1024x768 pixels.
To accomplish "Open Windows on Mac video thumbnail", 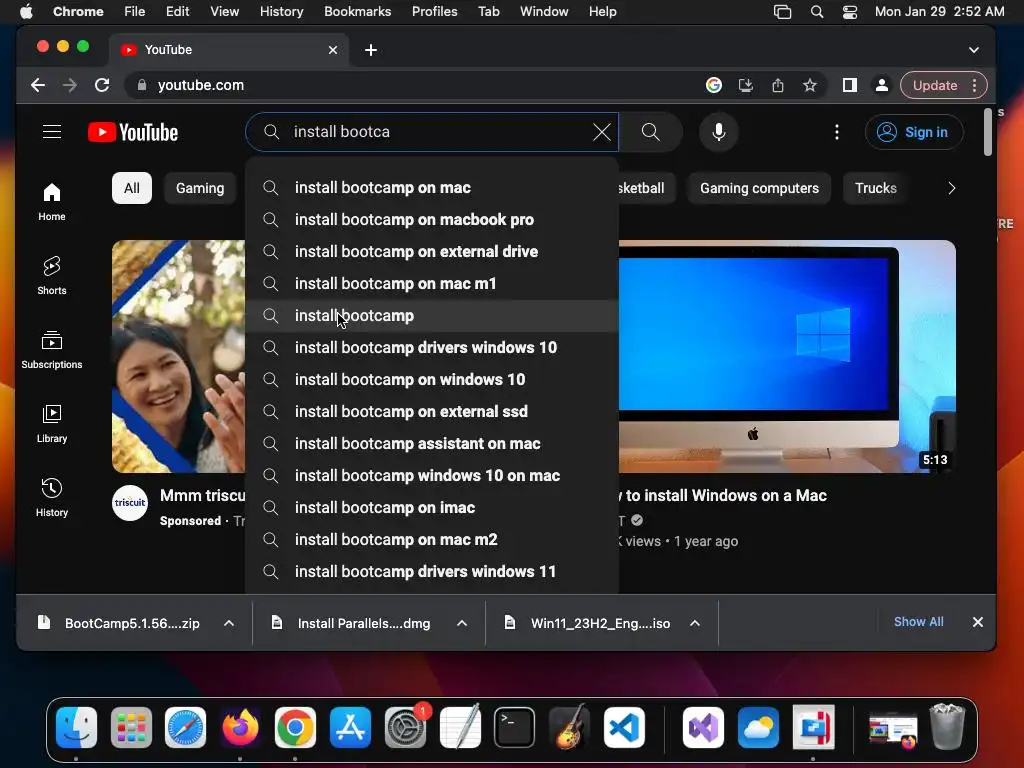I will coord(787,357).
